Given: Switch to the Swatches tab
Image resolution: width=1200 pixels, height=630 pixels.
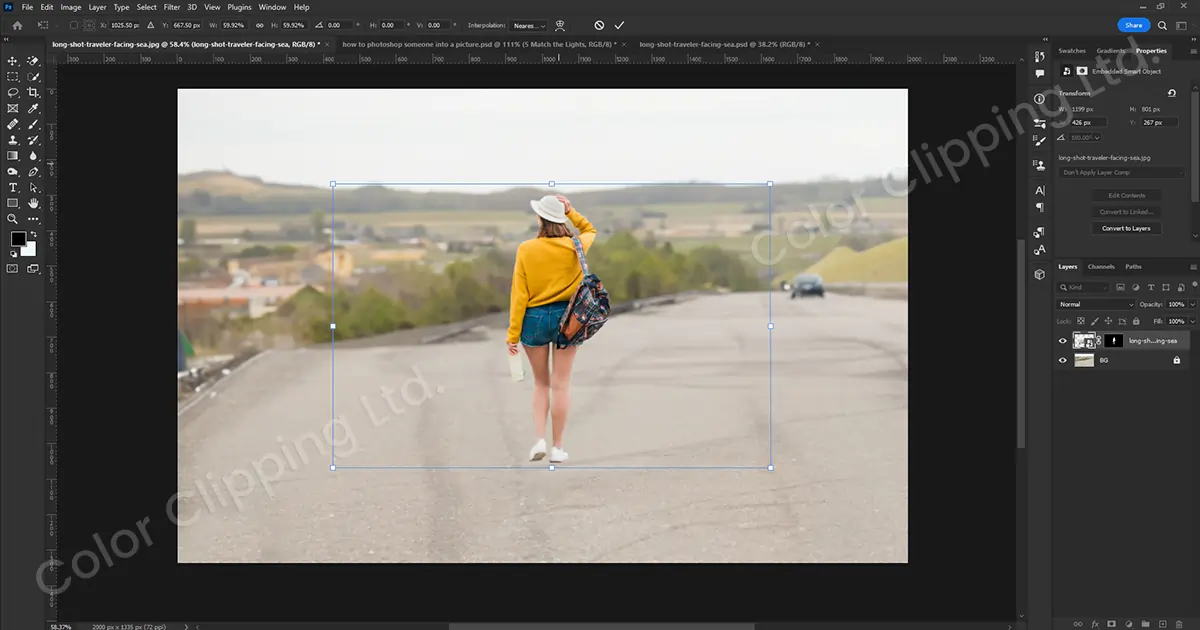Looking at the screenshot, I should 1072,50.
